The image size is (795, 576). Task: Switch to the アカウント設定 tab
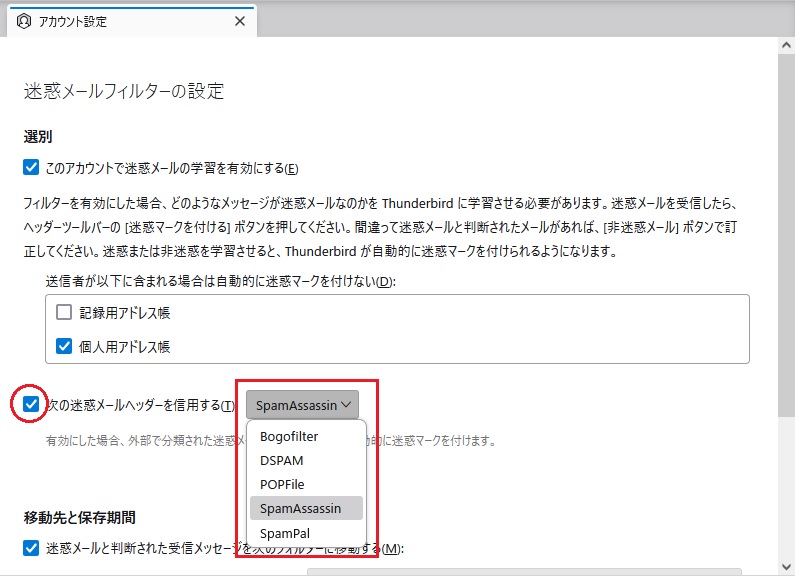pyautogui.click(x=130, y=21)
